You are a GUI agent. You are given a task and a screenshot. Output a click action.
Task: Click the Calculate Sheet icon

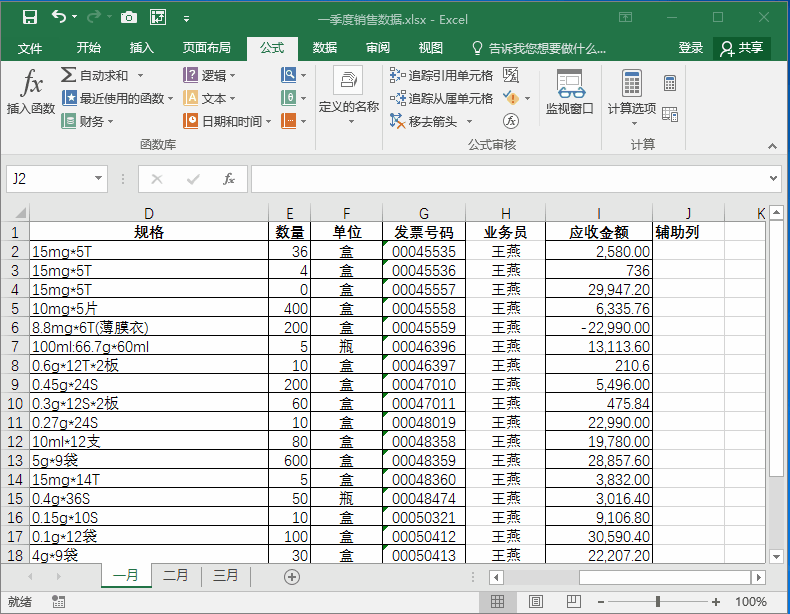pos(670,114)
